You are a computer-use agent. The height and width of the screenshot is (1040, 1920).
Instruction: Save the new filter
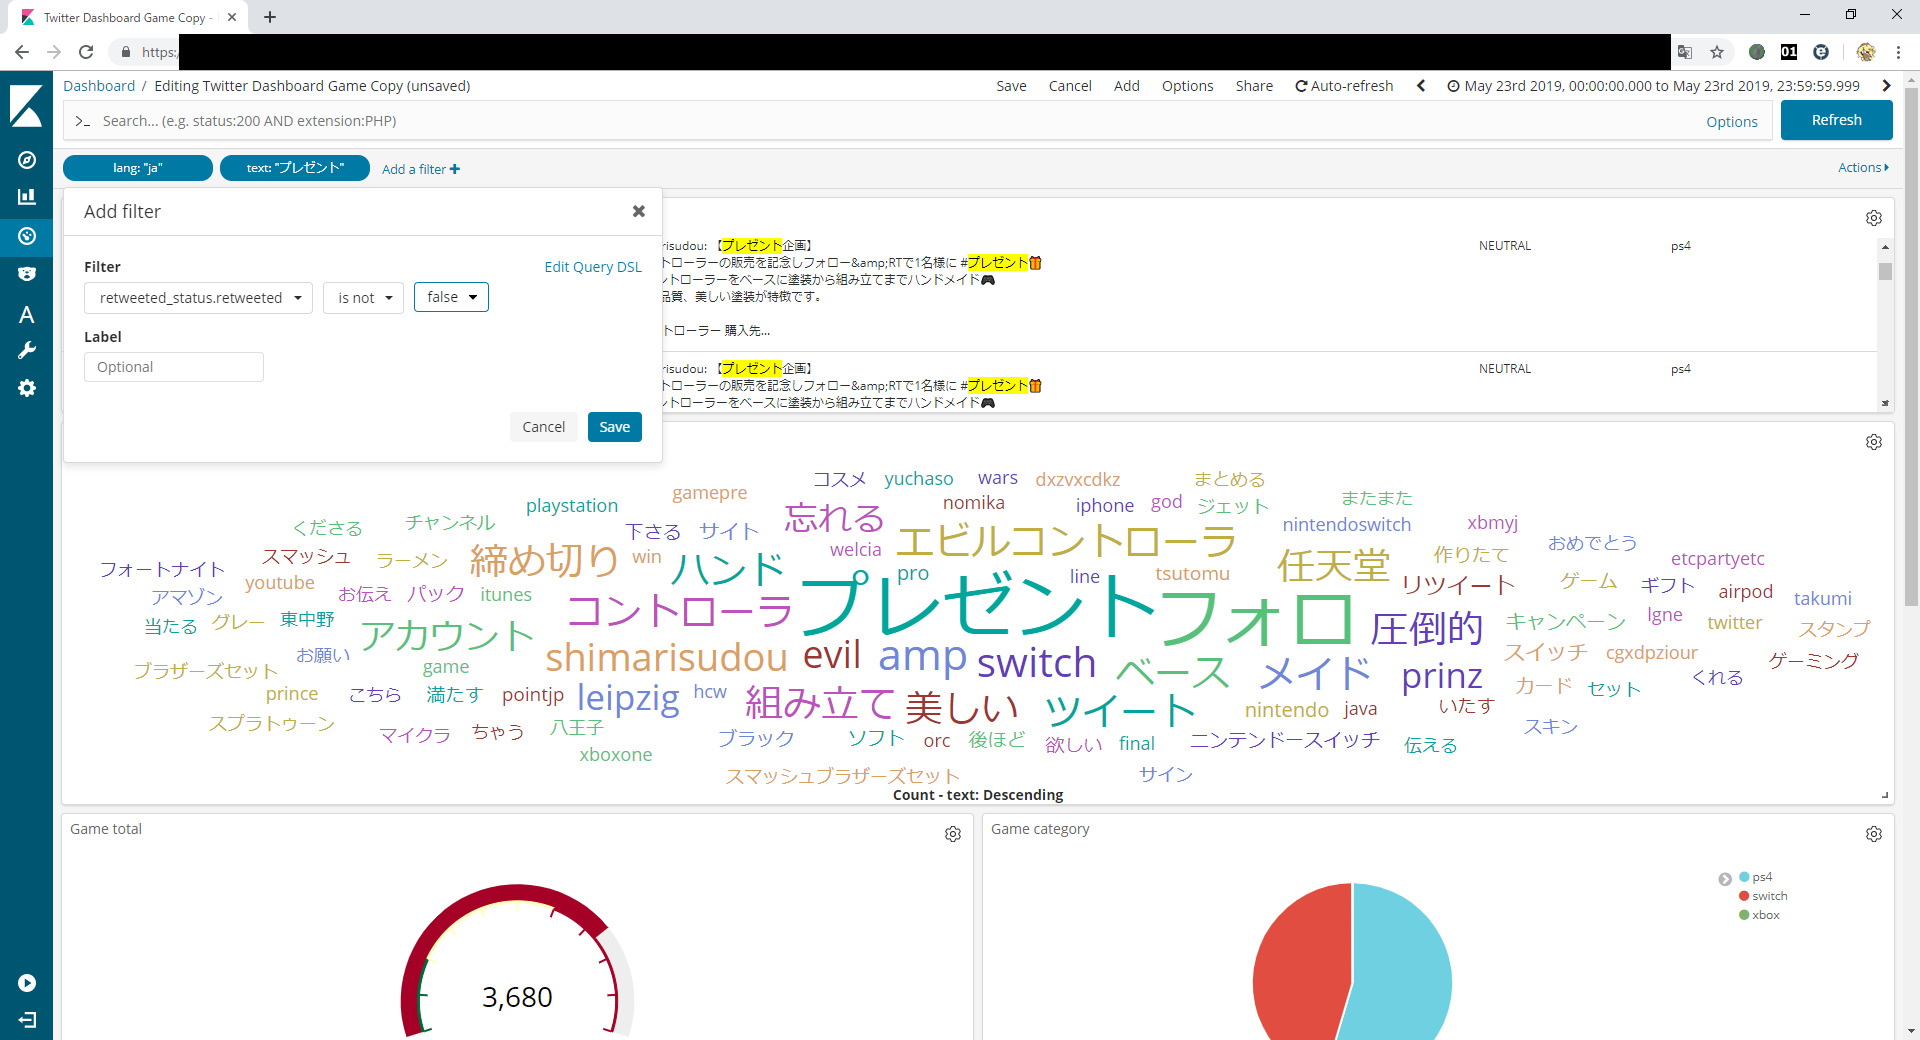614,427
